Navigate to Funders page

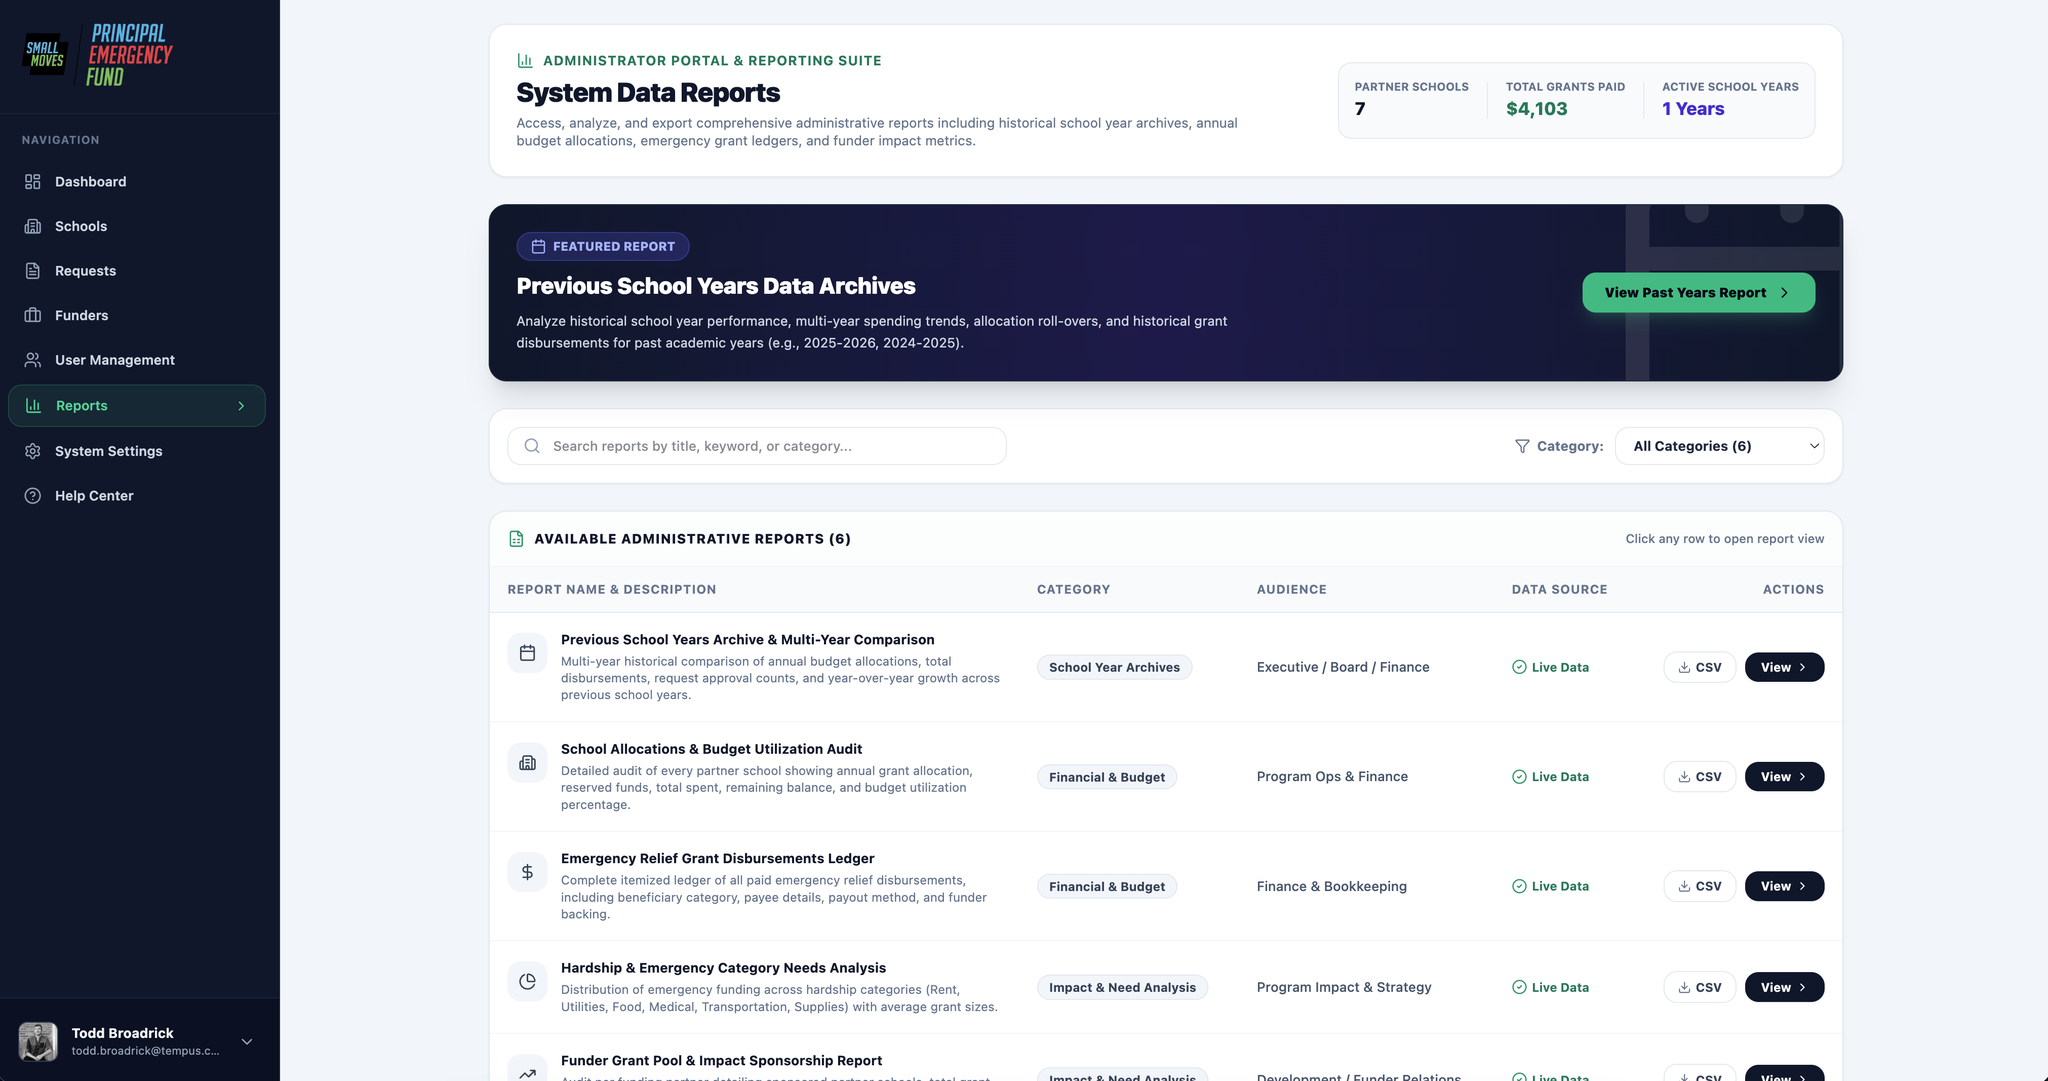[137, 315]
